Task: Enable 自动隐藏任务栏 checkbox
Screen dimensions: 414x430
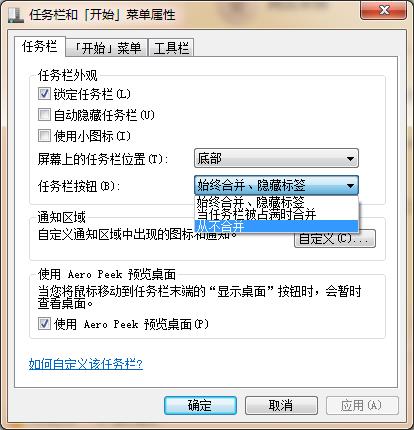Action: pyautogui.click(x=44, y=115)
